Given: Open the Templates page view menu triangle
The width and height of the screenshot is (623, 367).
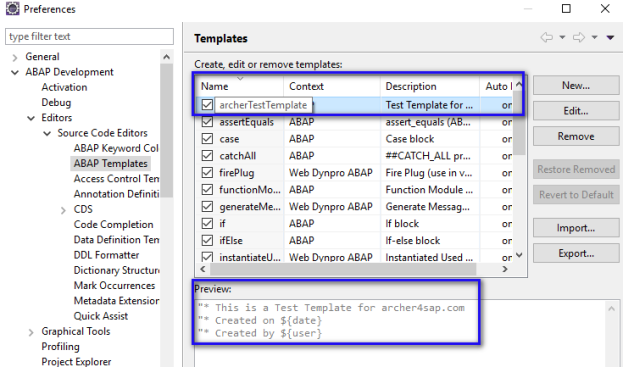Looking at the screenshot, I should click(610, 37).
